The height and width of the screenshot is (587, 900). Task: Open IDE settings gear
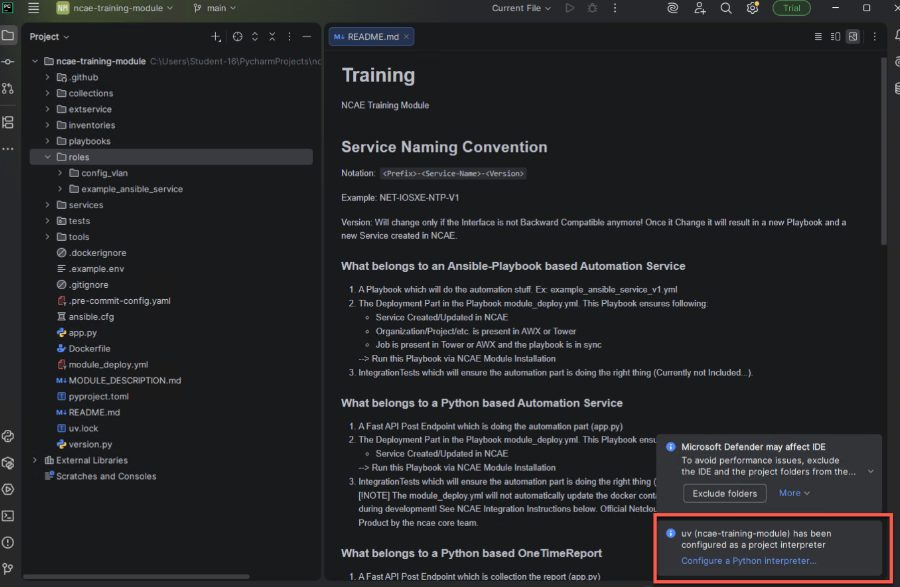pos(752,8)
